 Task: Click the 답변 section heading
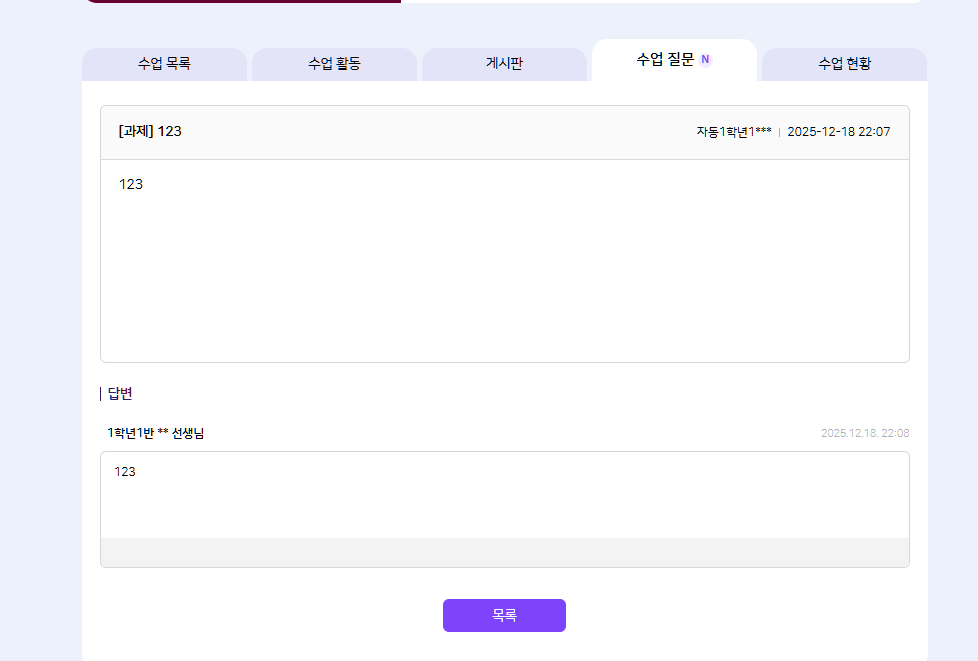[x=120, y=394]
